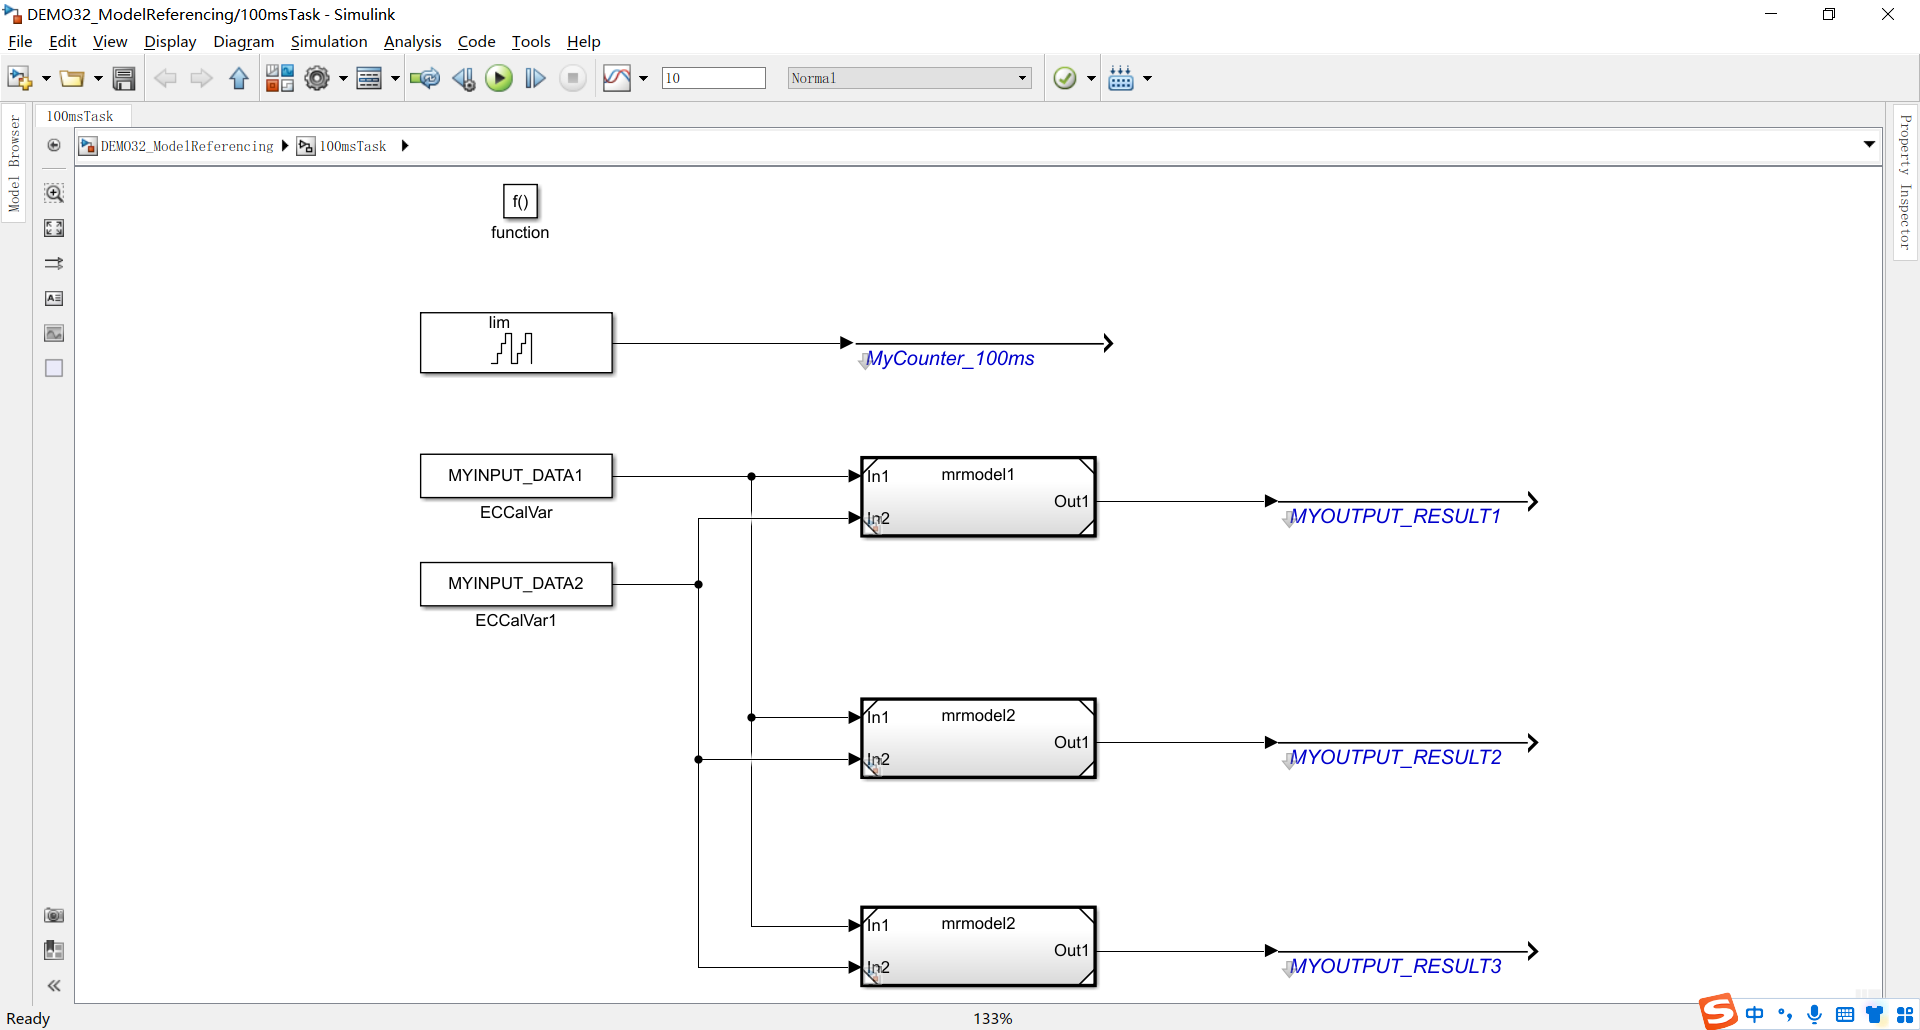
Task: Open the File menu
Action: pos(20,41)
